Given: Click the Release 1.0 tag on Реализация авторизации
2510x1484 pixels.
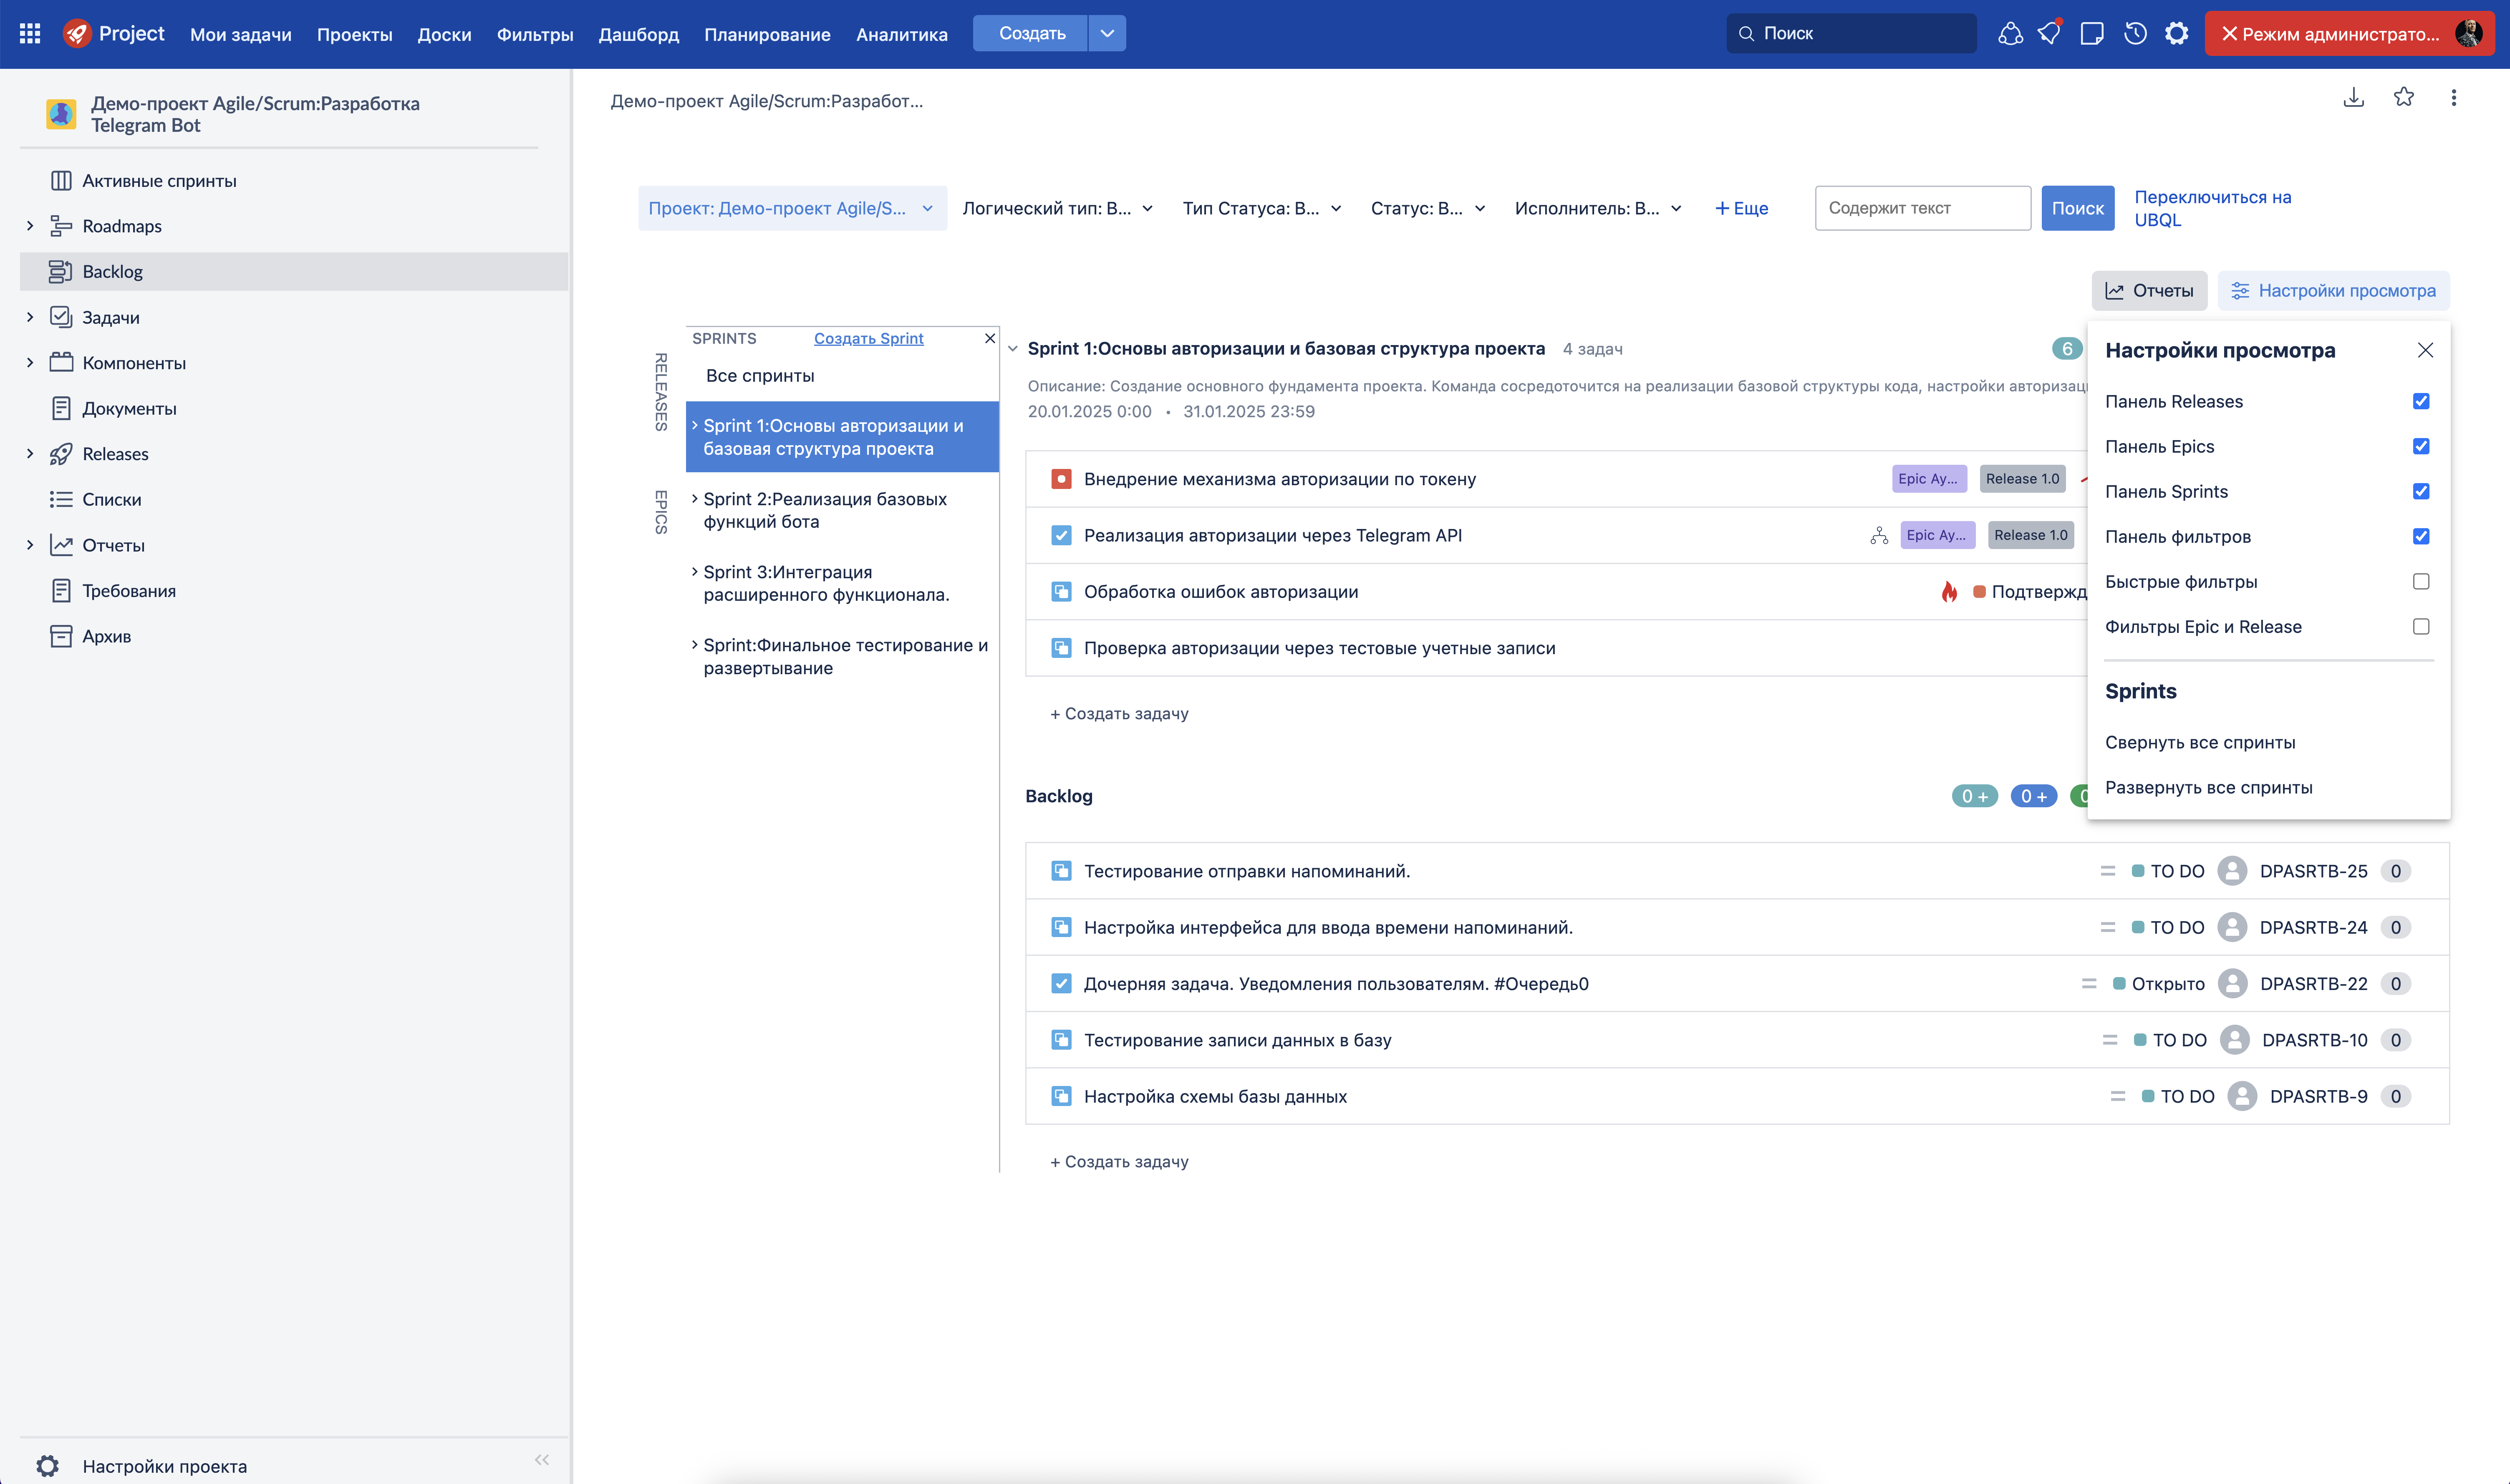Looking at the screenshot, I should tap(2031, 535).
